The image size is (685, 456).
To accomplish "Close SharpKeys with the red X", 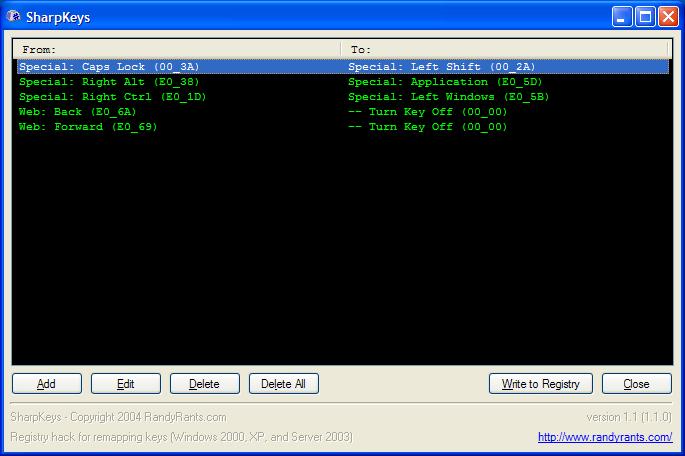I will pos(668,17).
